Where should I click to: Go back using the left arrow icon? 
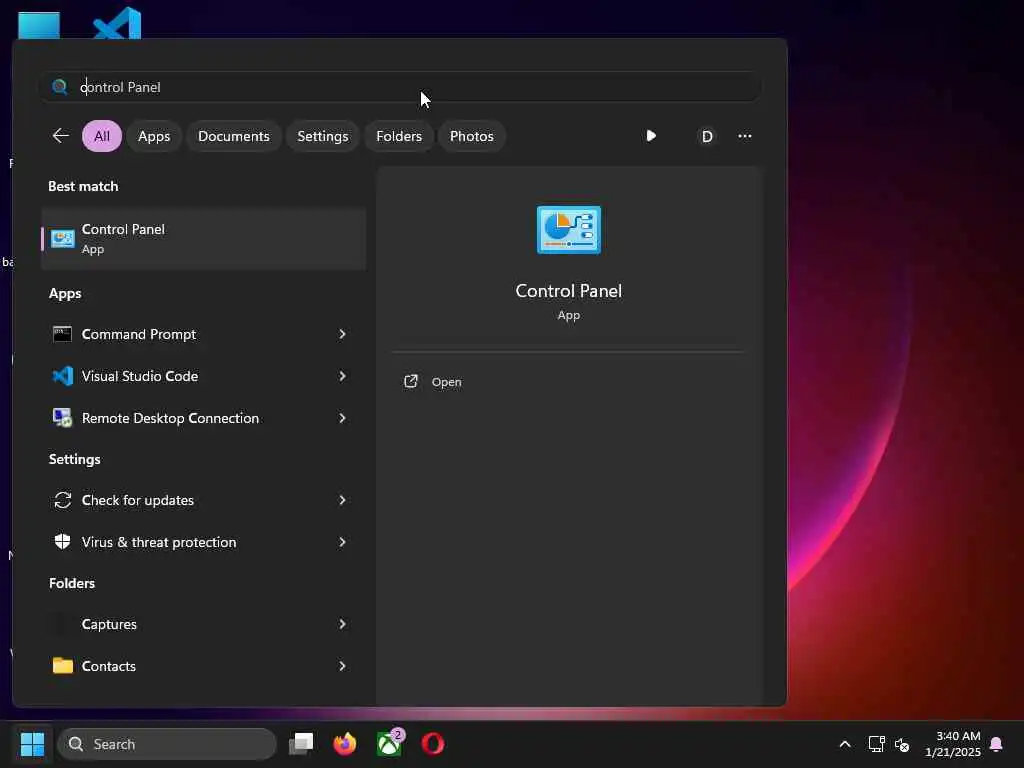61,136
